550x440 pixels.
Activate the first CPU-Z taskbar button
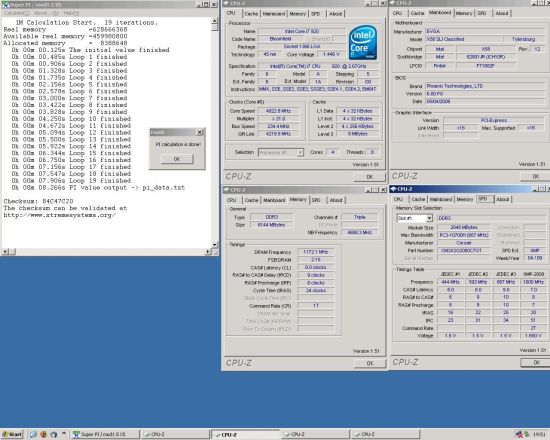pyautogui.click(x=175, y=434)
